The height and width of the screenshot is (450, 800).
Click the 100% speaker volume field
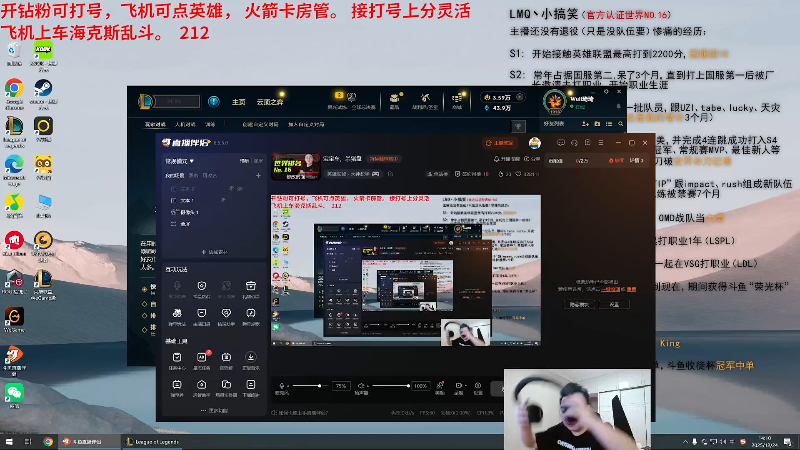pos(420,386)
